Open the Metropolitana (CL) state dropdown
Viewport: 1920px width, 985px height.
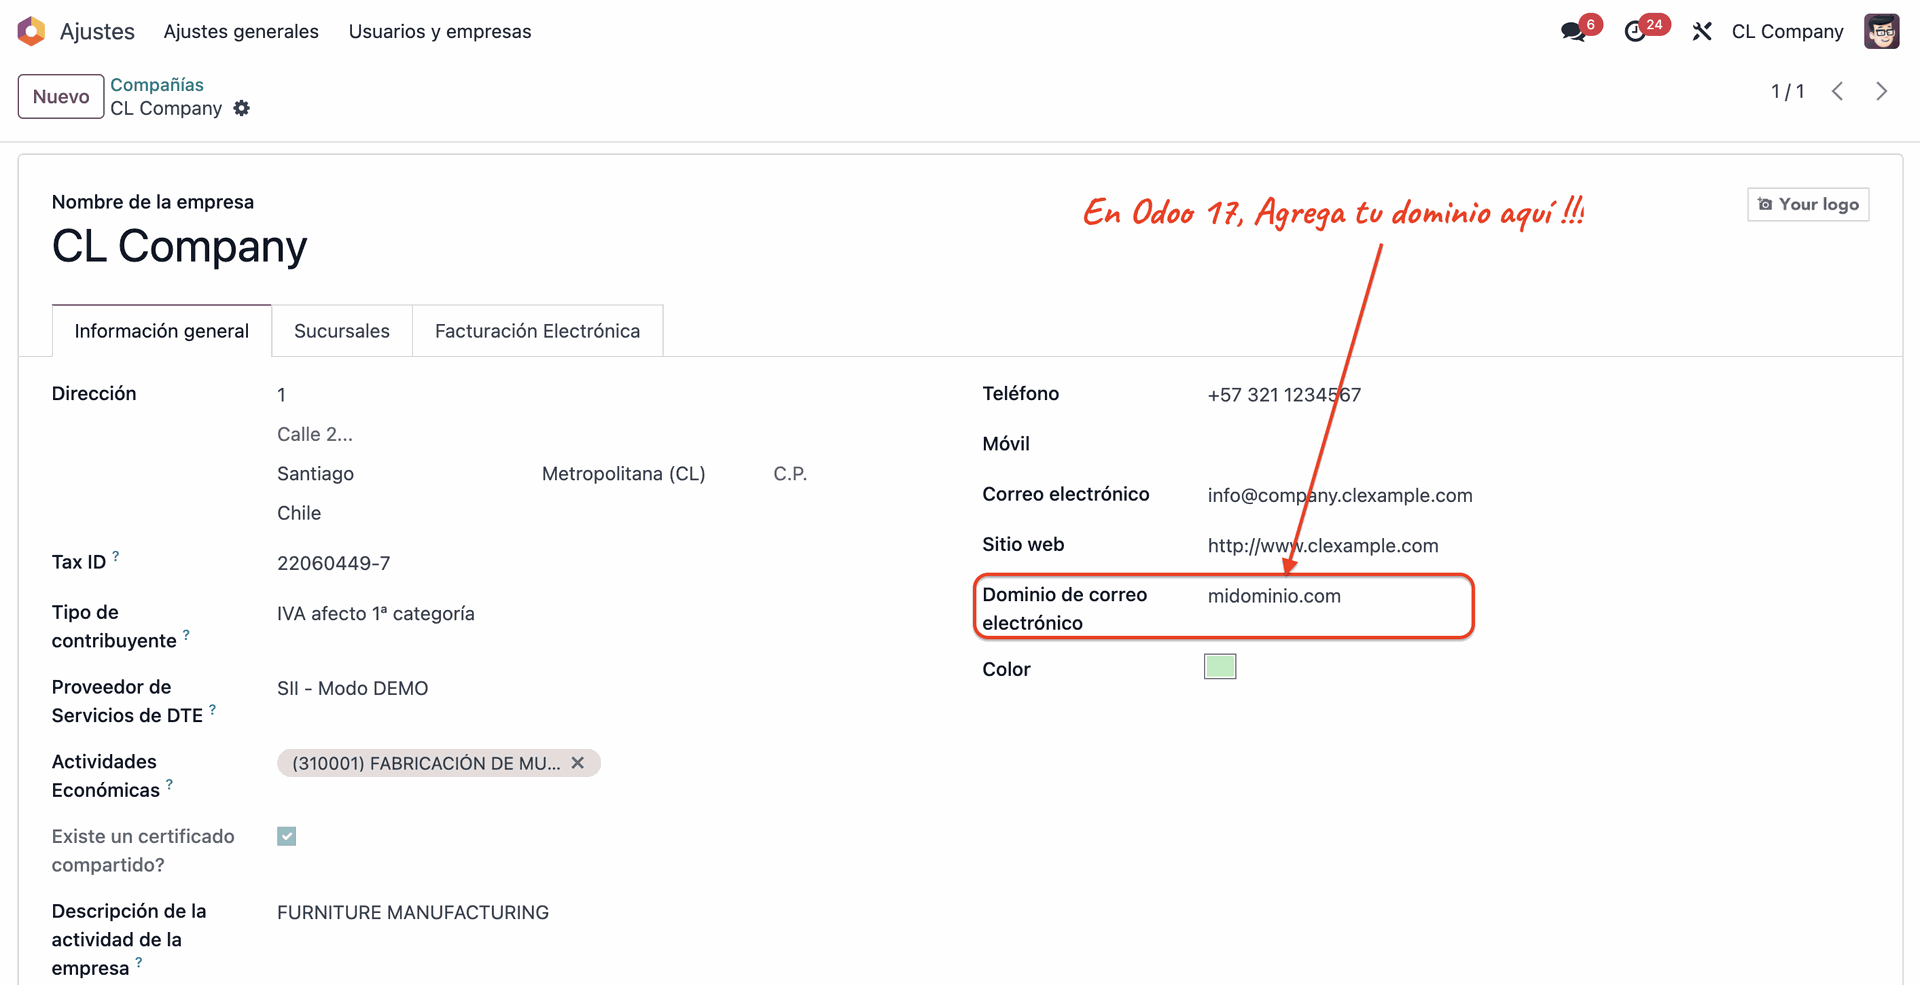coord(623,473)
